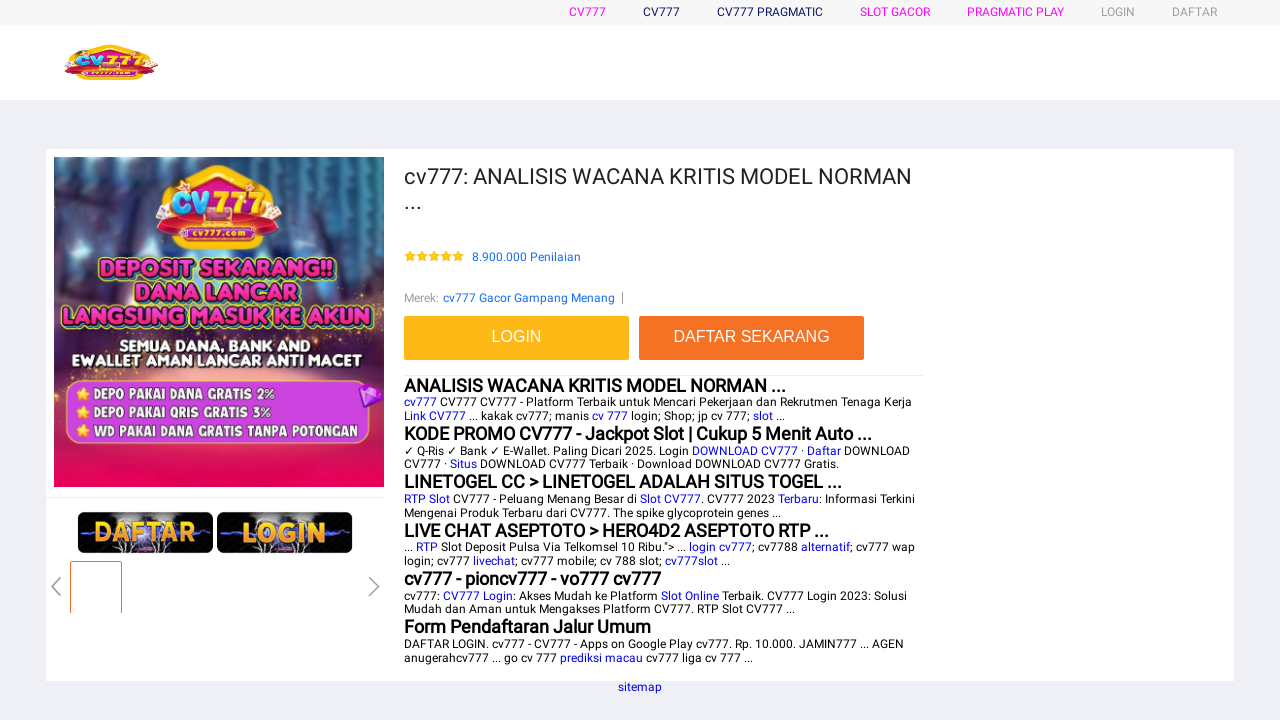Viewport: 1280px width, 720px height.
Task: Open the 'alternatif' link
Action: click(825, 547)
